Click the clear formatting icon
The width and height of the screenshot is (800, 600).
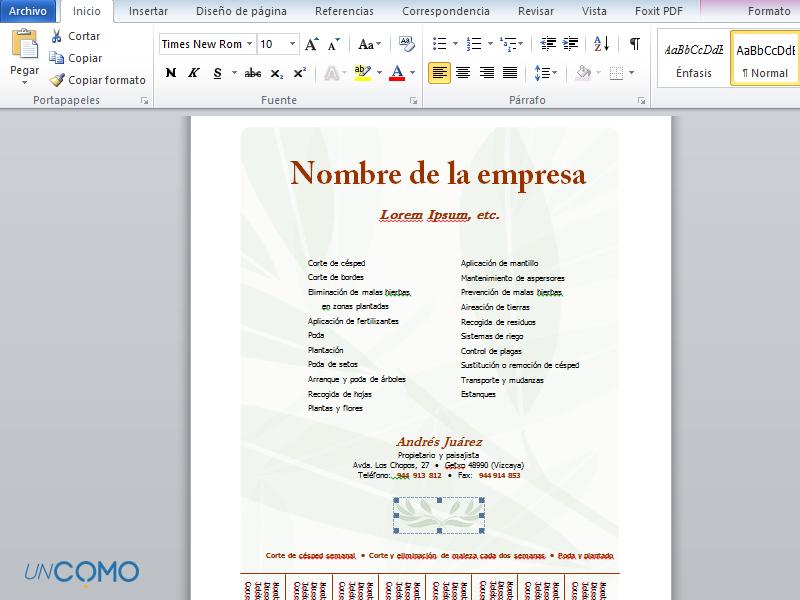(x=406, y=44)
